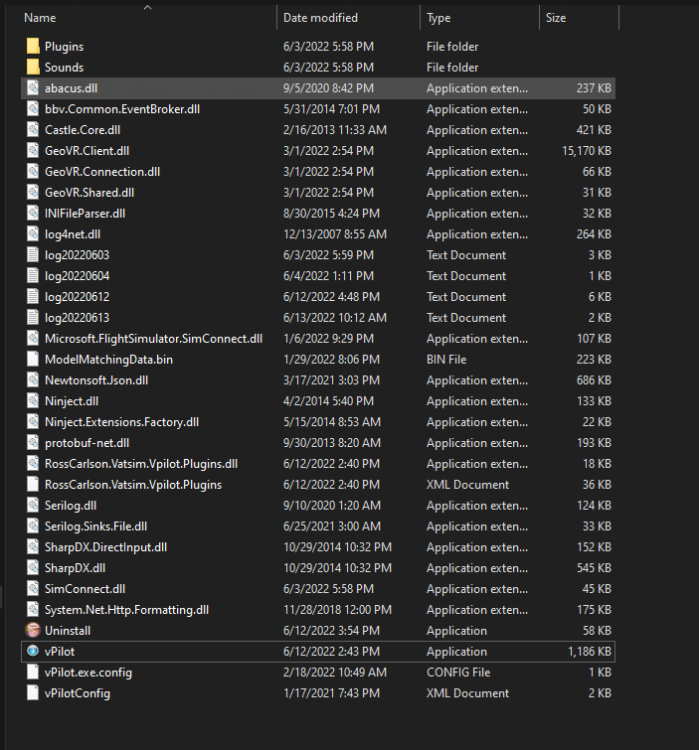699x750 pixels.
Task: Select the RossCarlson.Vatsim.Vpilot.Plugins.dll file name
Action: [x=141, y=463]
